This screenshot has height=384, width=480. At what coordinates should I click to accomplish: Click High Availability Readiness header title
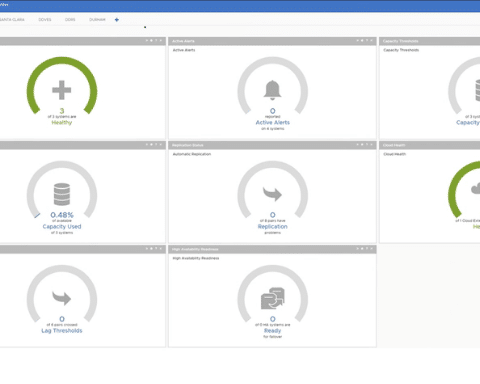[195, 249]
